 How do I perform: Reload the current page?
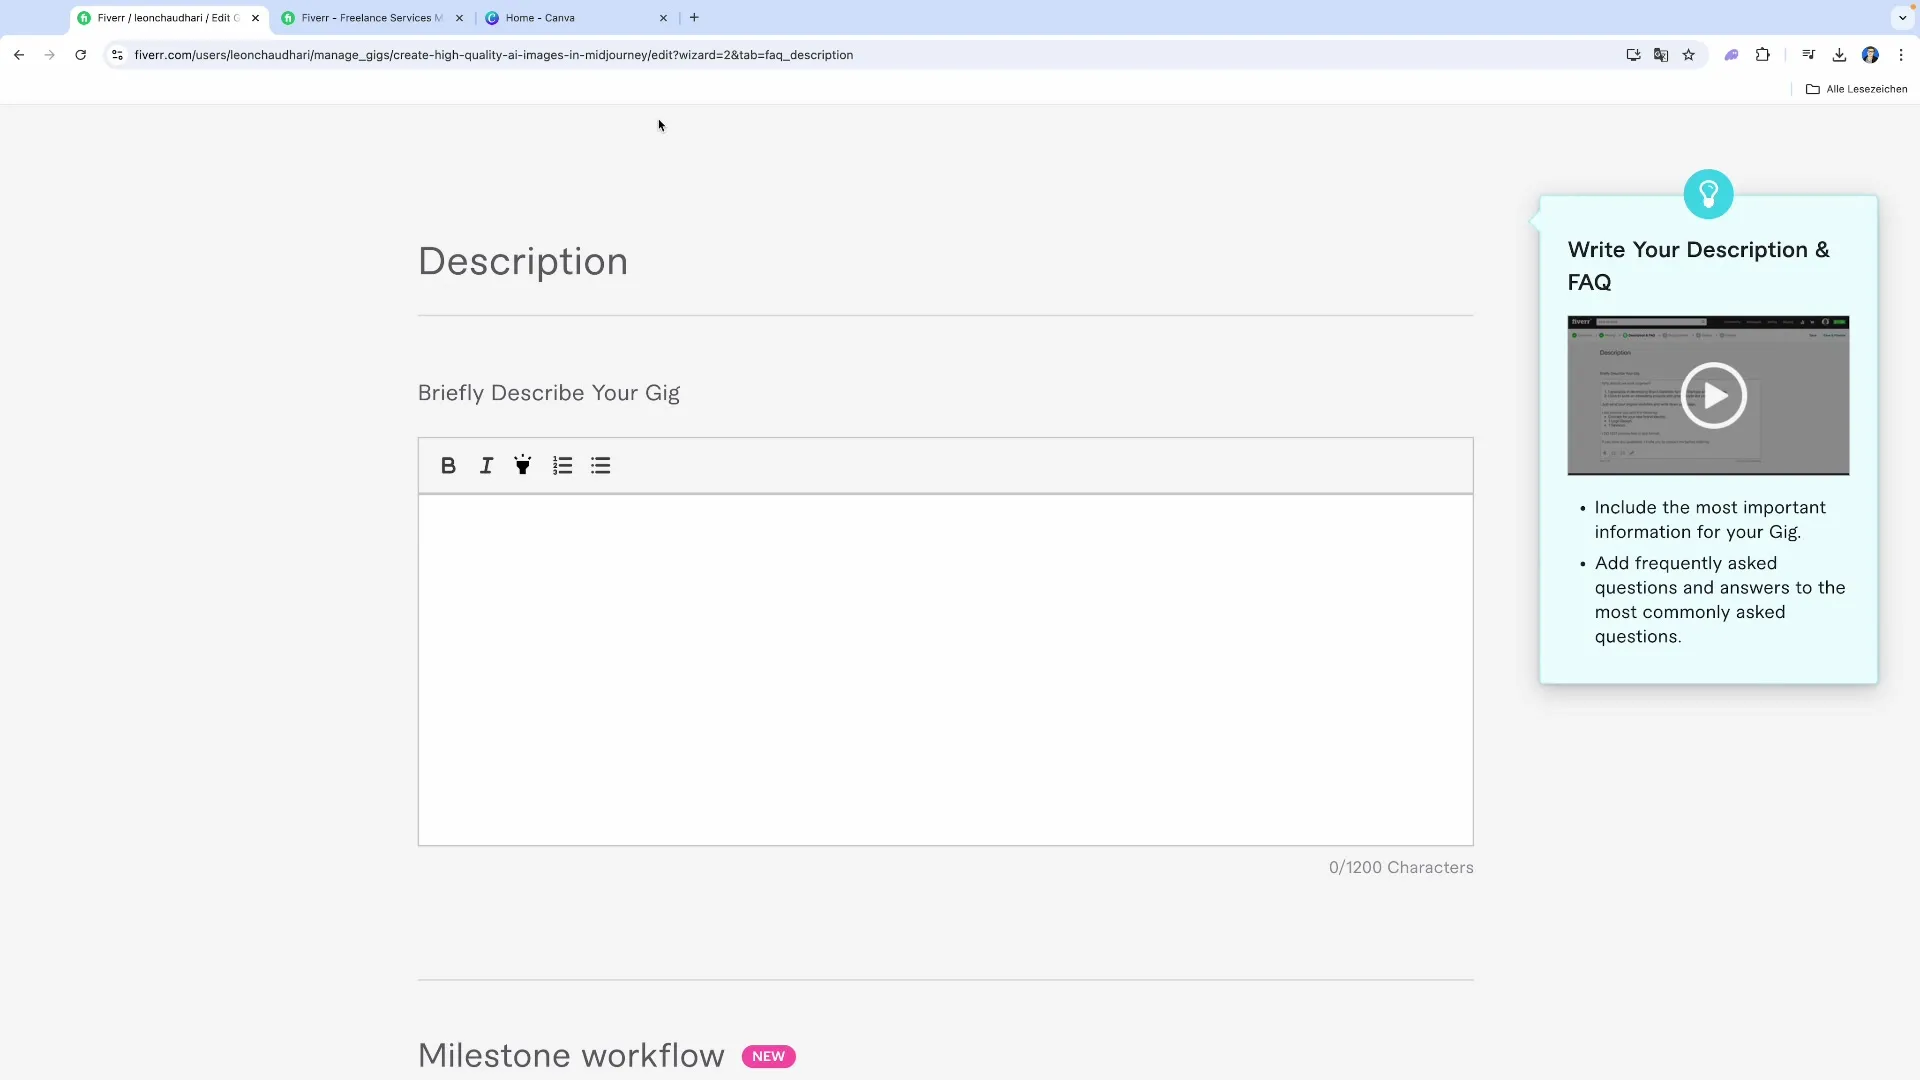coord(81,55)
